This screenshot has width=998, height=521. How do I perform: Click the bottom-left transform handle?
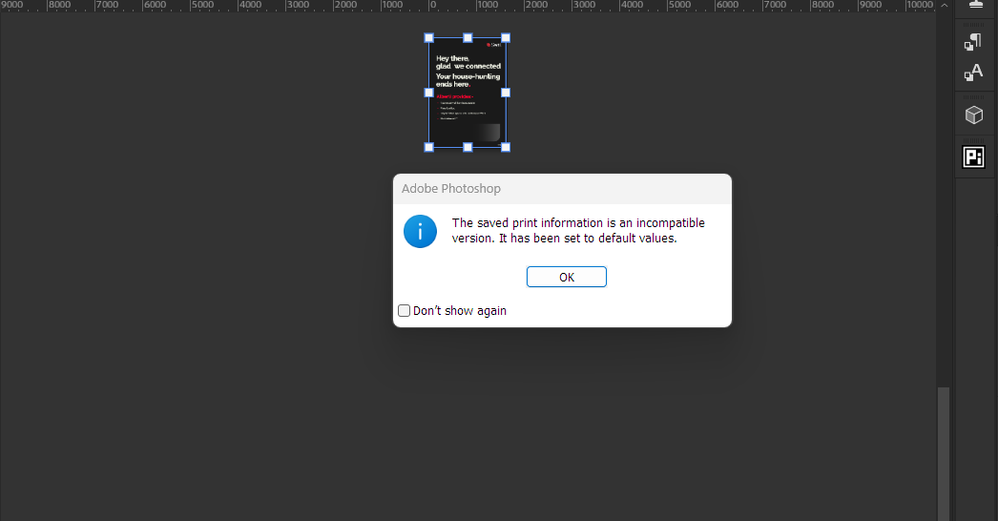point(429,148)
